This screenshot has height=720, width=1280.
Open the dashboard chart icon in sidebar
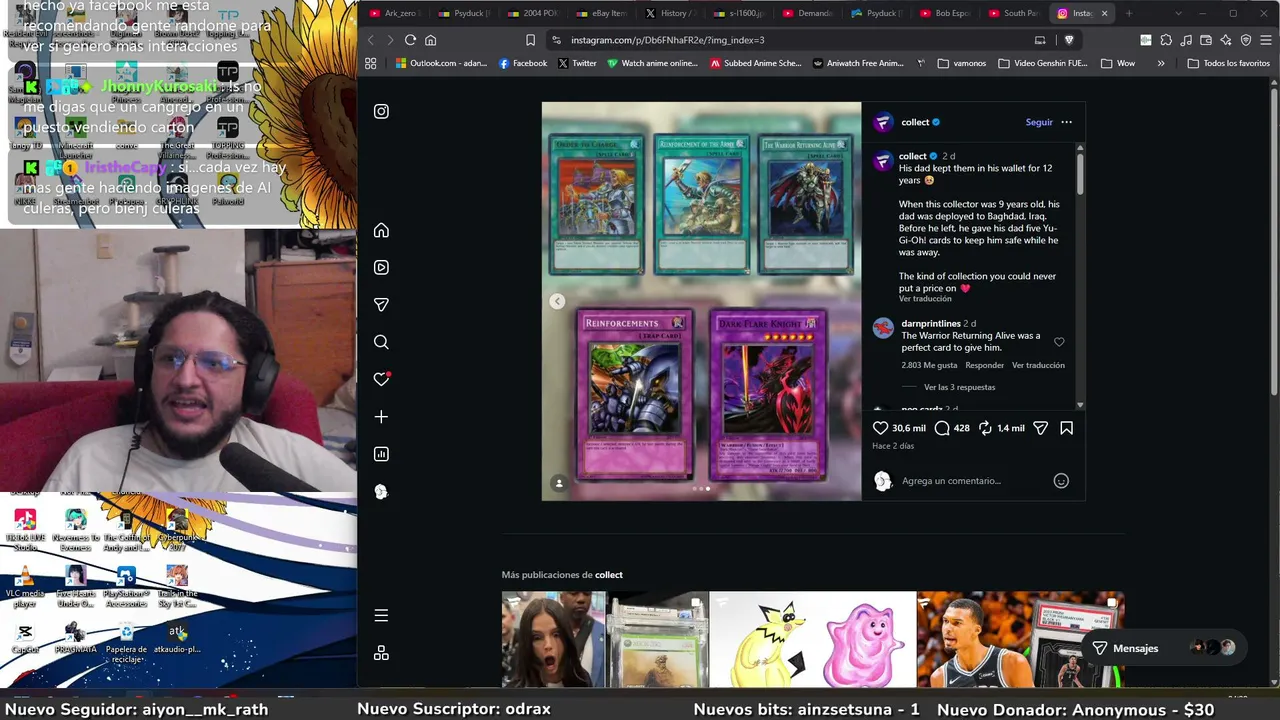(381, 454)
